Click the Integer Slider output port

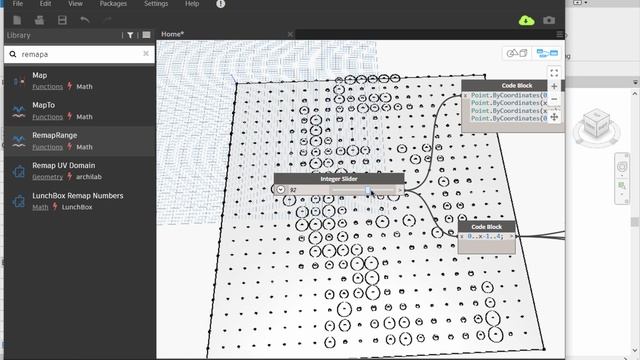[x=400, y=190]
